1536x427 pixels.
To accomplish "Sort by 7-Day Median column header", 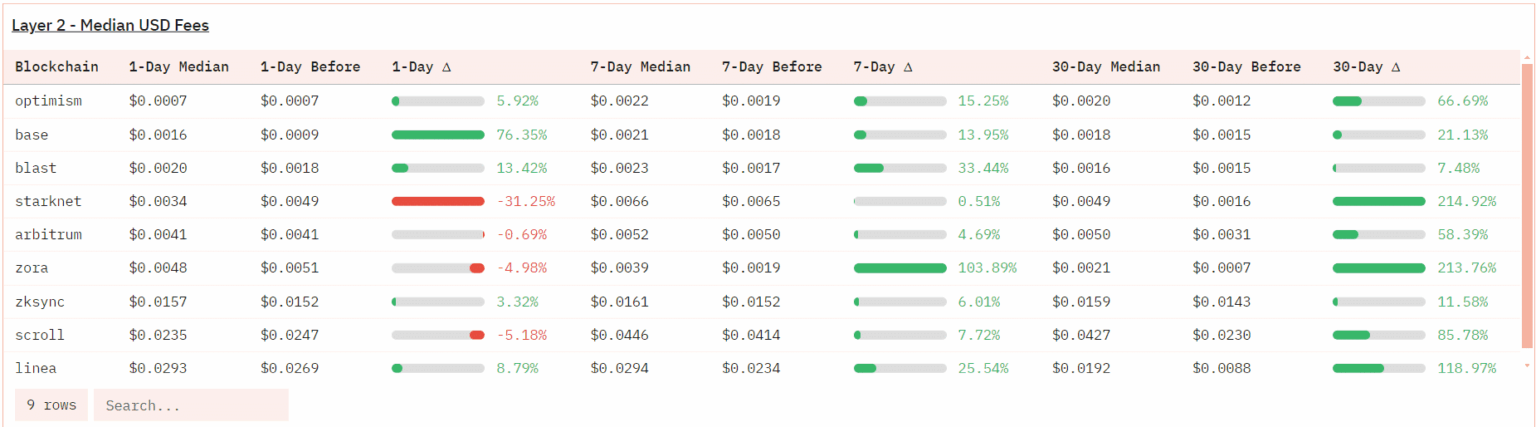I will pos(640,67).
